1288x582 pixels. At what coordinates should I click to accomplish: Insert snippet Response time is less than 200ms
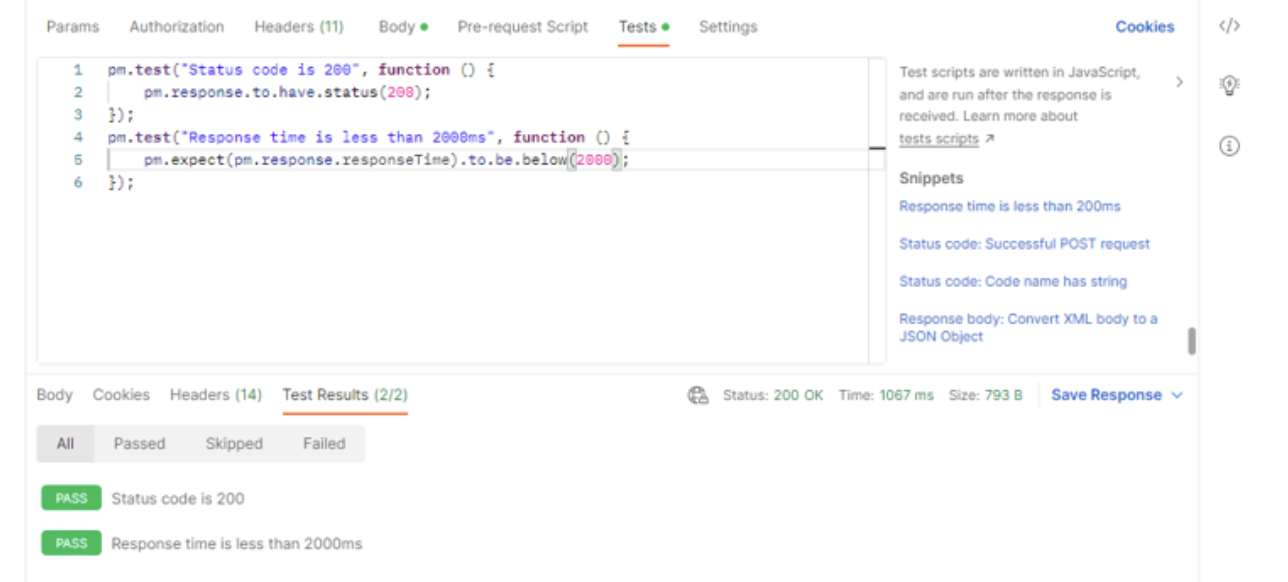(x=1010, y=206)
